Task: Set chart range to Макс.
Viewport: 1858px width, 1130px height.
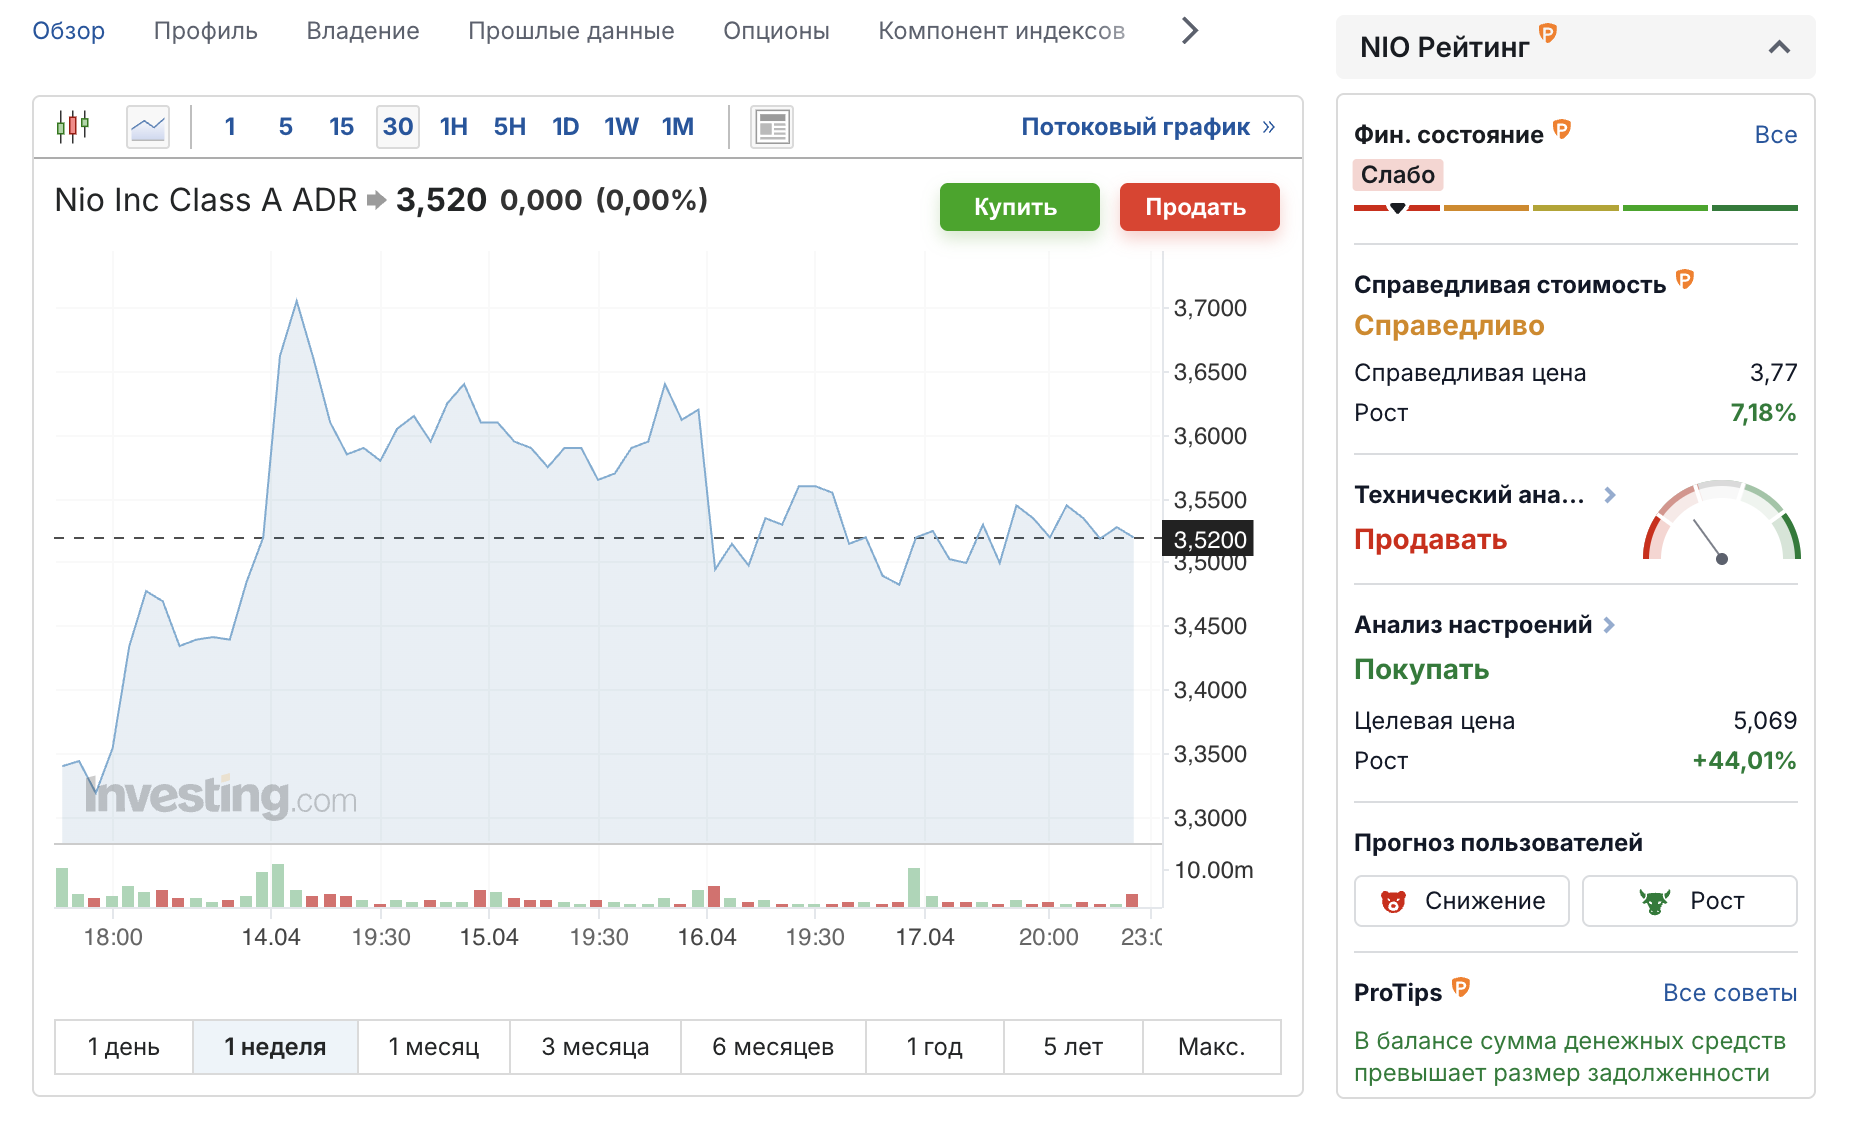Action: 1212,1047
